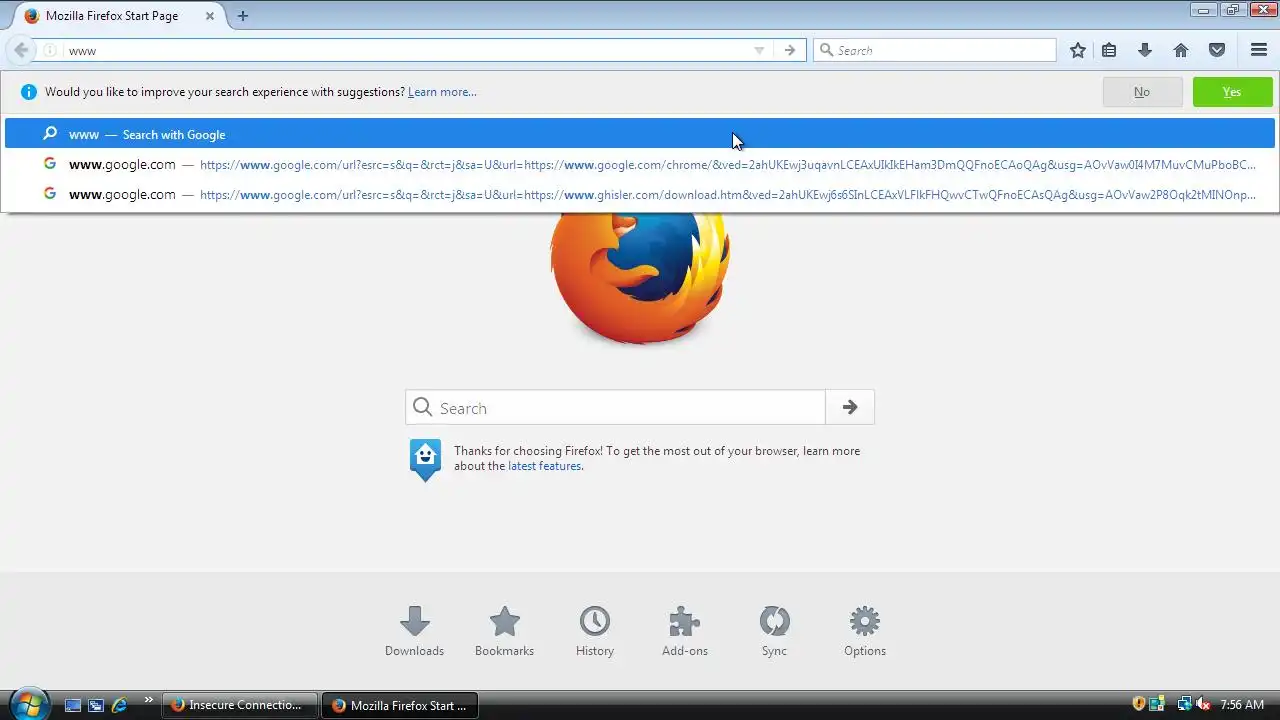Click the Go arrow in address bar

point(790,50)
